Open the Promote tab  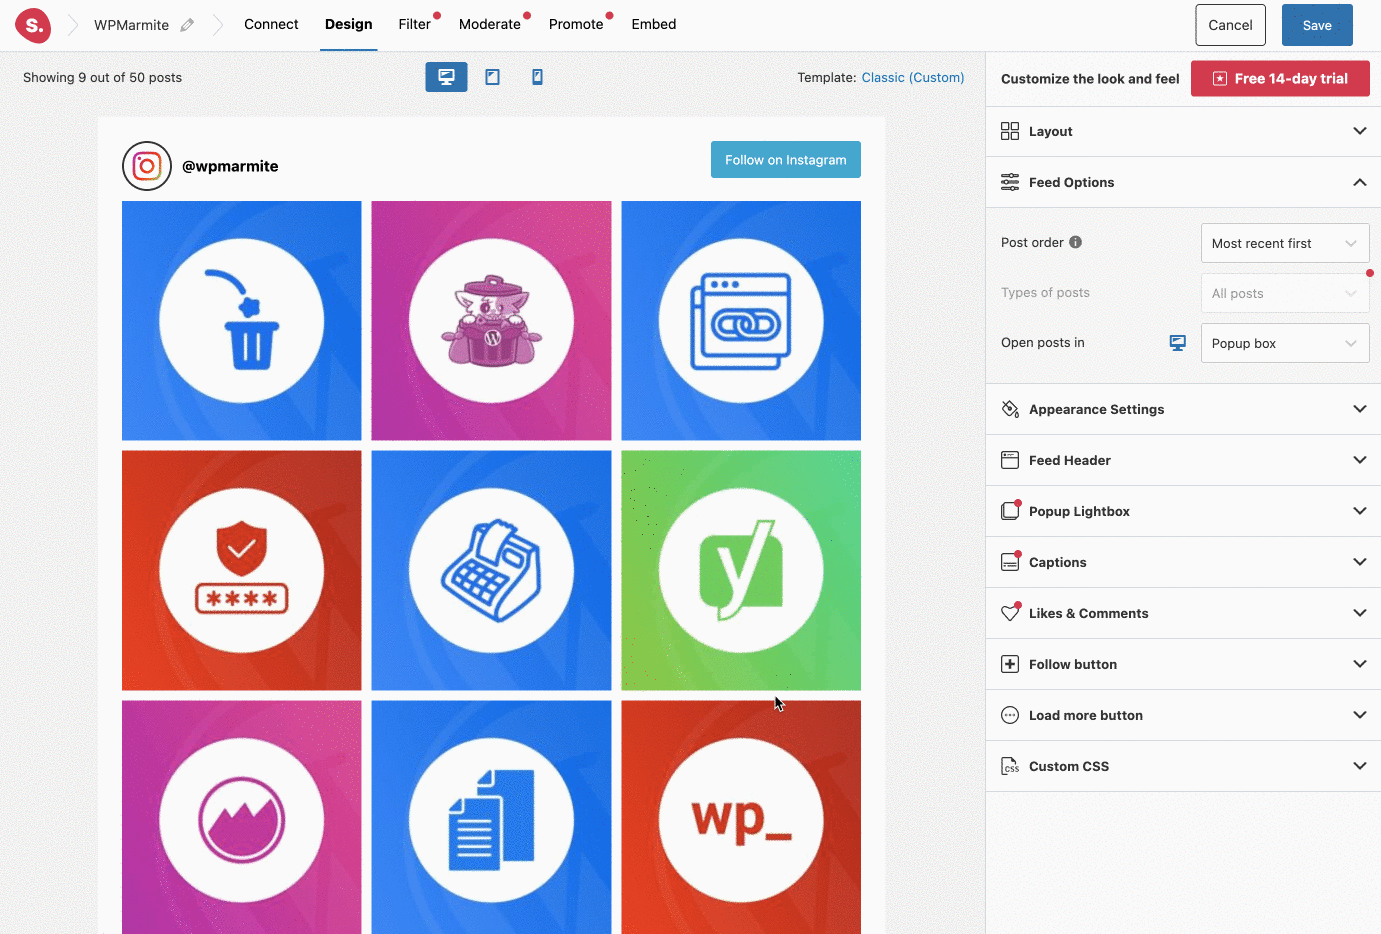coord(576,24)
